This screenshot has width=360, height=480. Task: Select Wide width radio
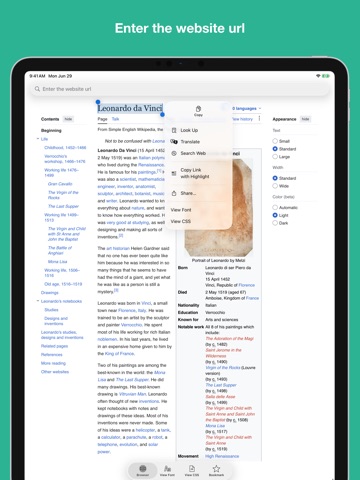tap(275, 186)
